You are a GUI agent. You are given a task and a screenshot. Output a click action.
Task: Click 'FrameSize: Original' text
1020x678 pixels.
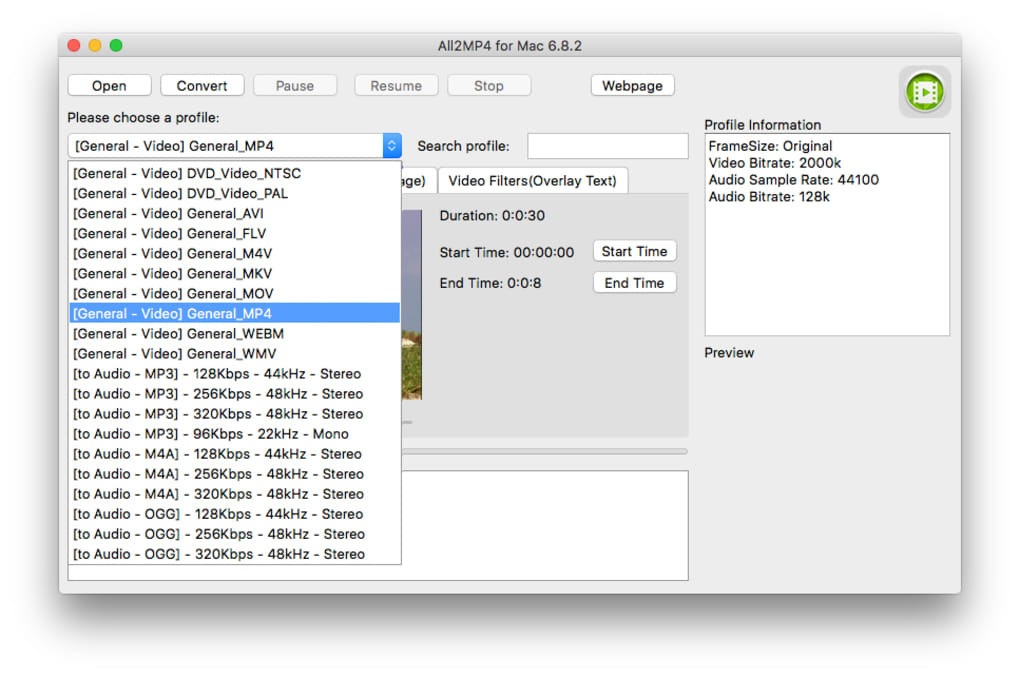click(770, 146)
